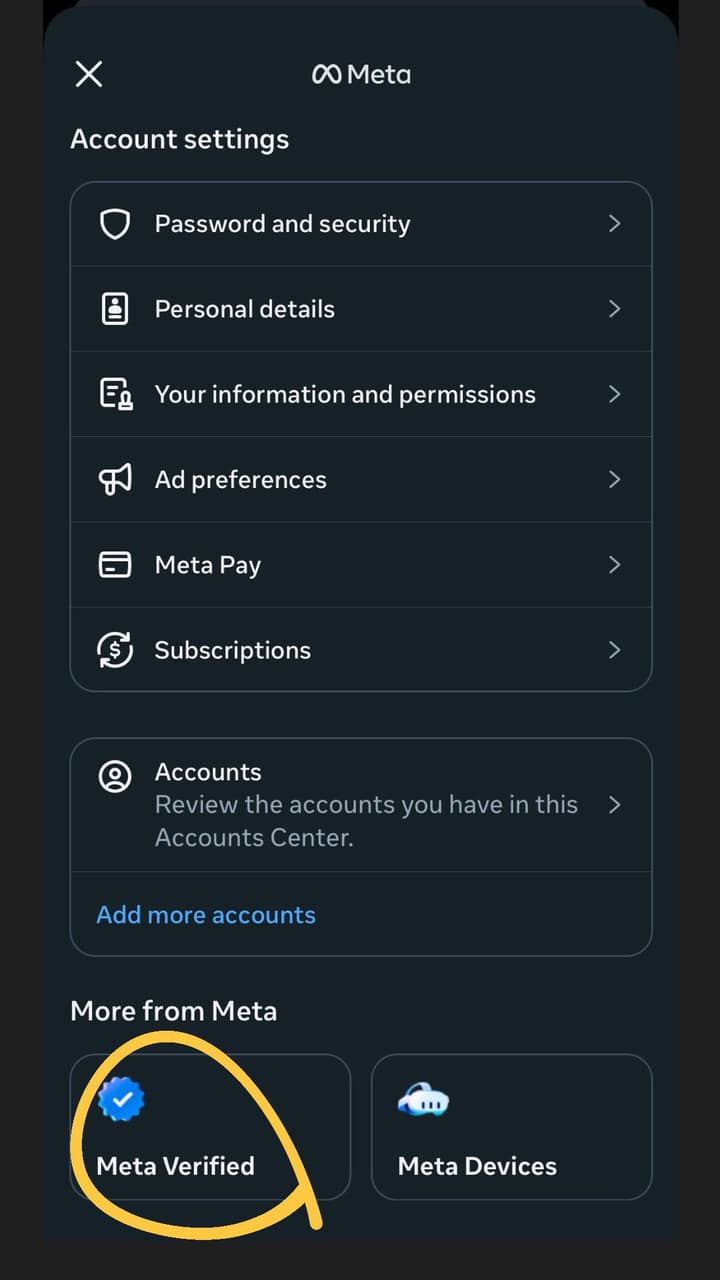
Task: Open Personal details chevron arrow
Action: (615, 309)
